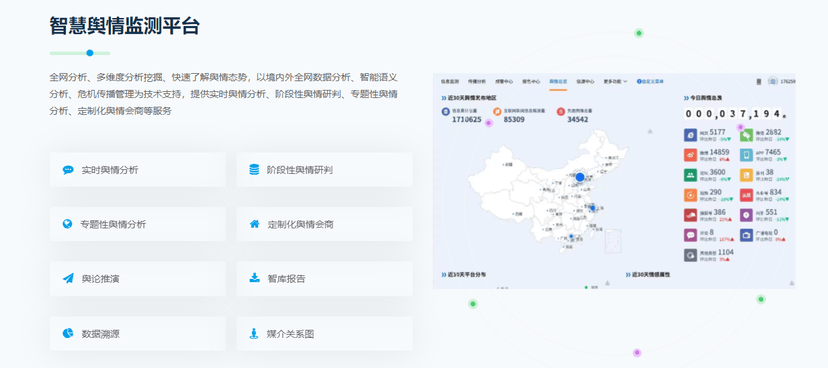The height and width of the screenshot is (368, 828).
Task: Click the blue icon beside total 1710625
Action: [445, 111]
